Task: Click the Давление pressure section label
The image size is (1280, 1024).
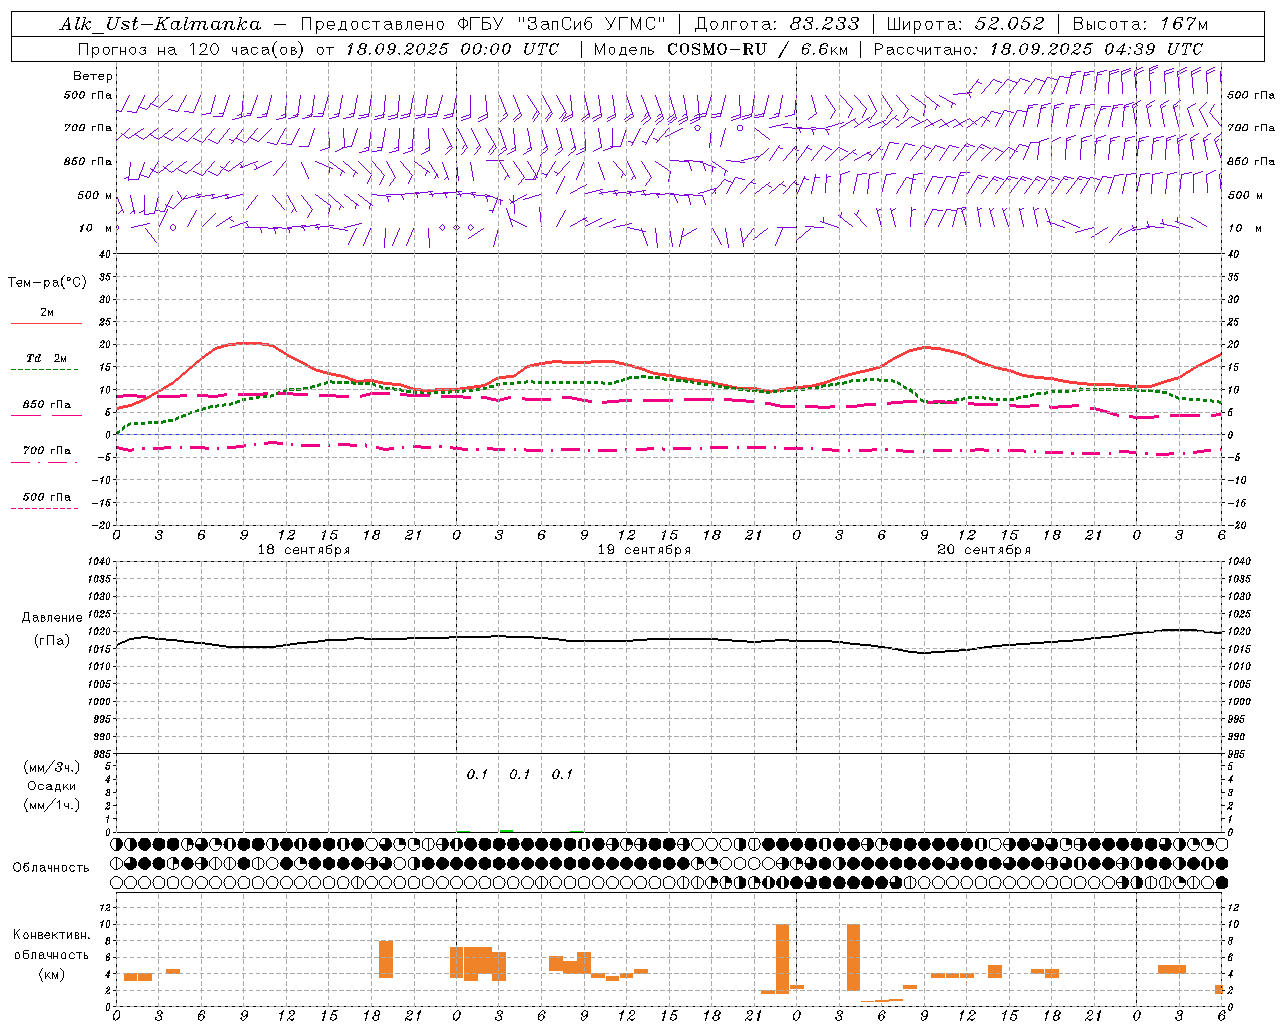Action: point(52,618)
